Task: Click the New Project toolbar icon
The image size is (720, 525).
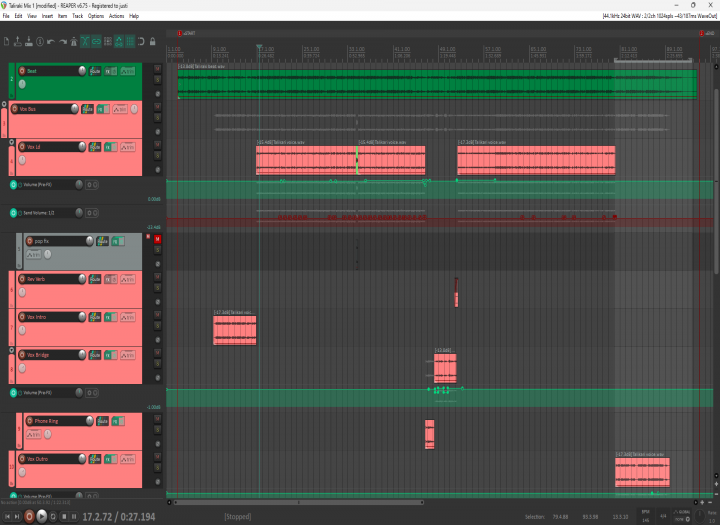Action: click(x=6, y=42)
